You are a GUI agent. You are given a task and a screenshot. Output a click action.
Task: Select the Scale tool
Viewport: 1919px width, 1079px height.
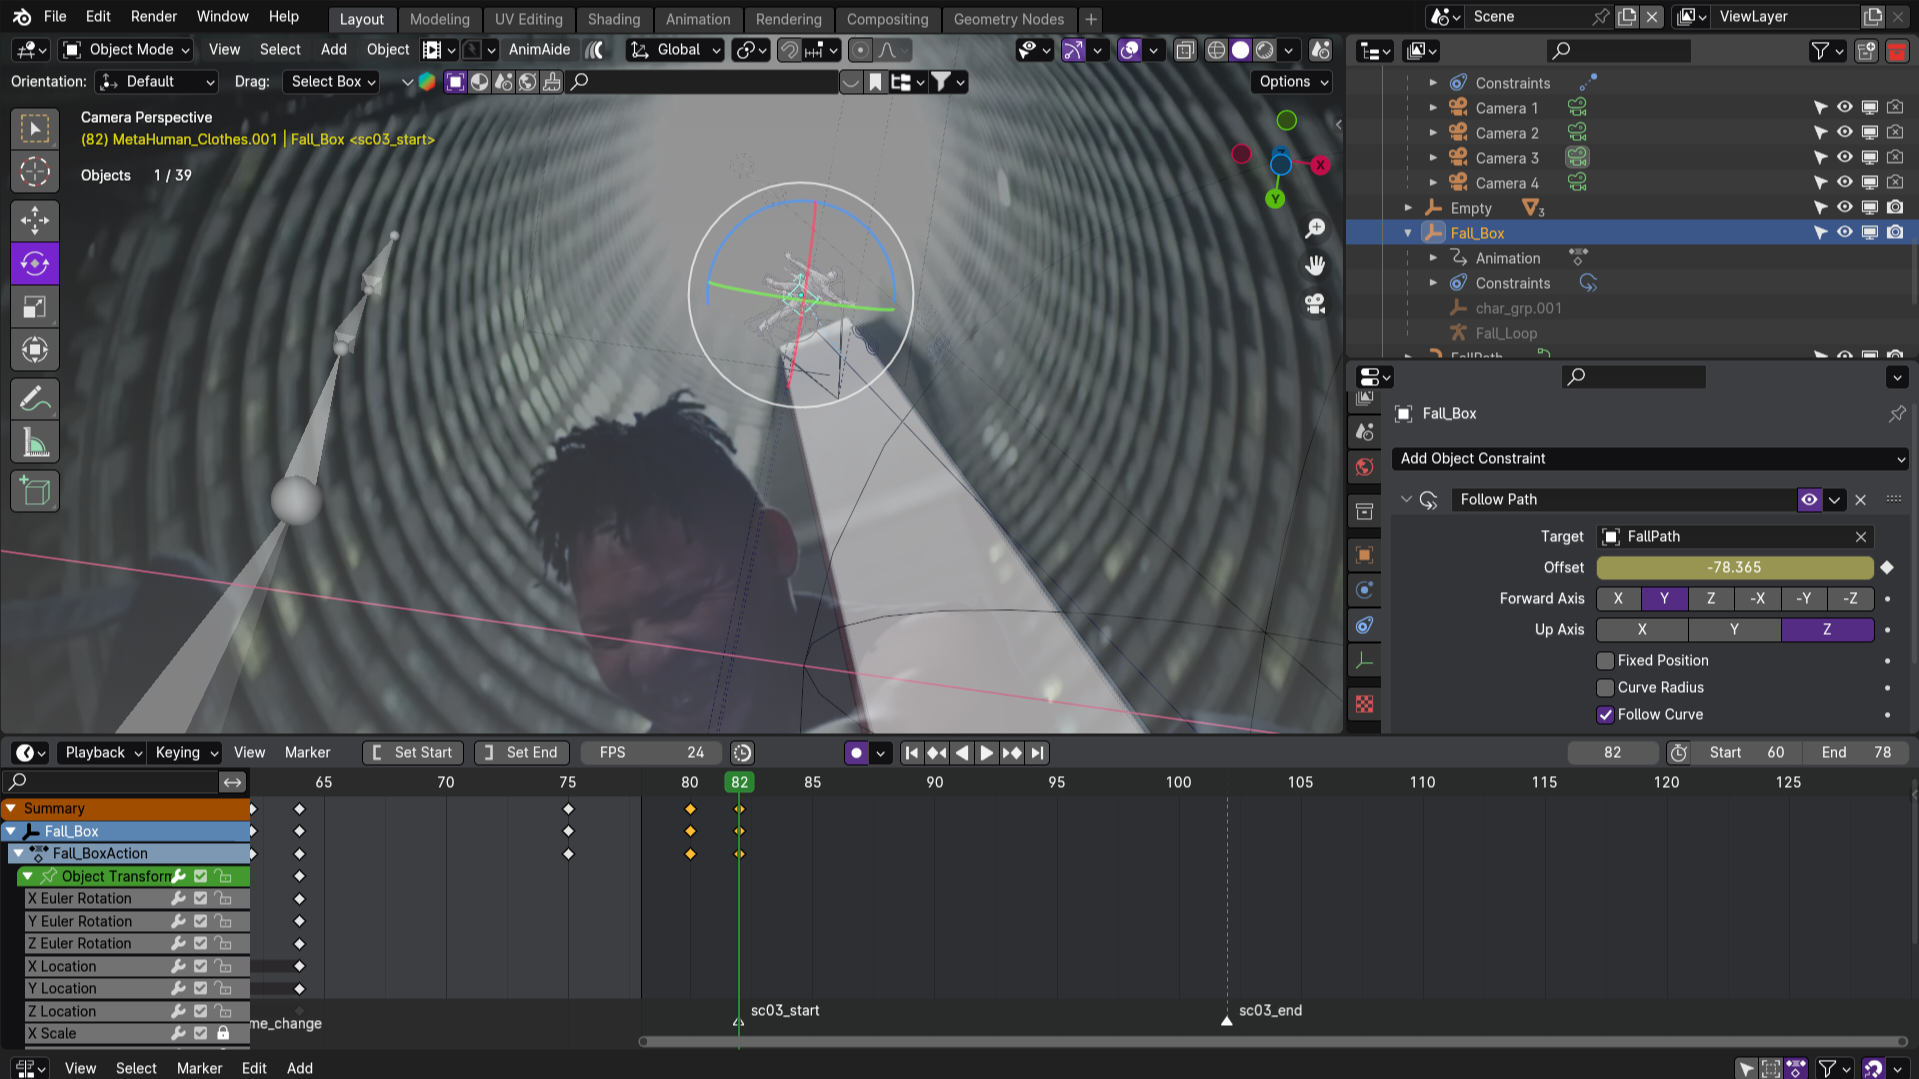pos(35,307)
